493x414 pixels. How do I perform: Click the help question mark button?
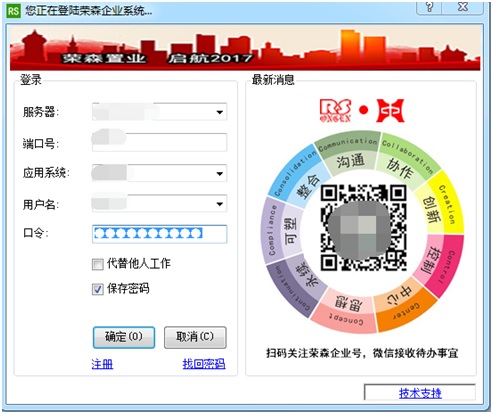click(430, 7)
